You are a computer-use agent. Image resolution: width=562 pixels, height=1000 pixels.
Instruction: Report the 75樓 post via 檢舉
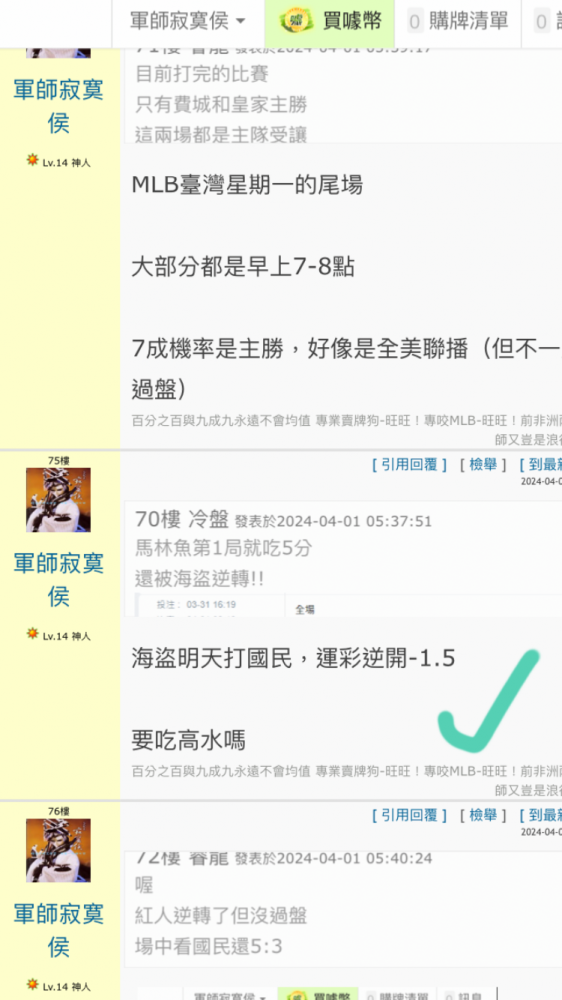[483, 465]
